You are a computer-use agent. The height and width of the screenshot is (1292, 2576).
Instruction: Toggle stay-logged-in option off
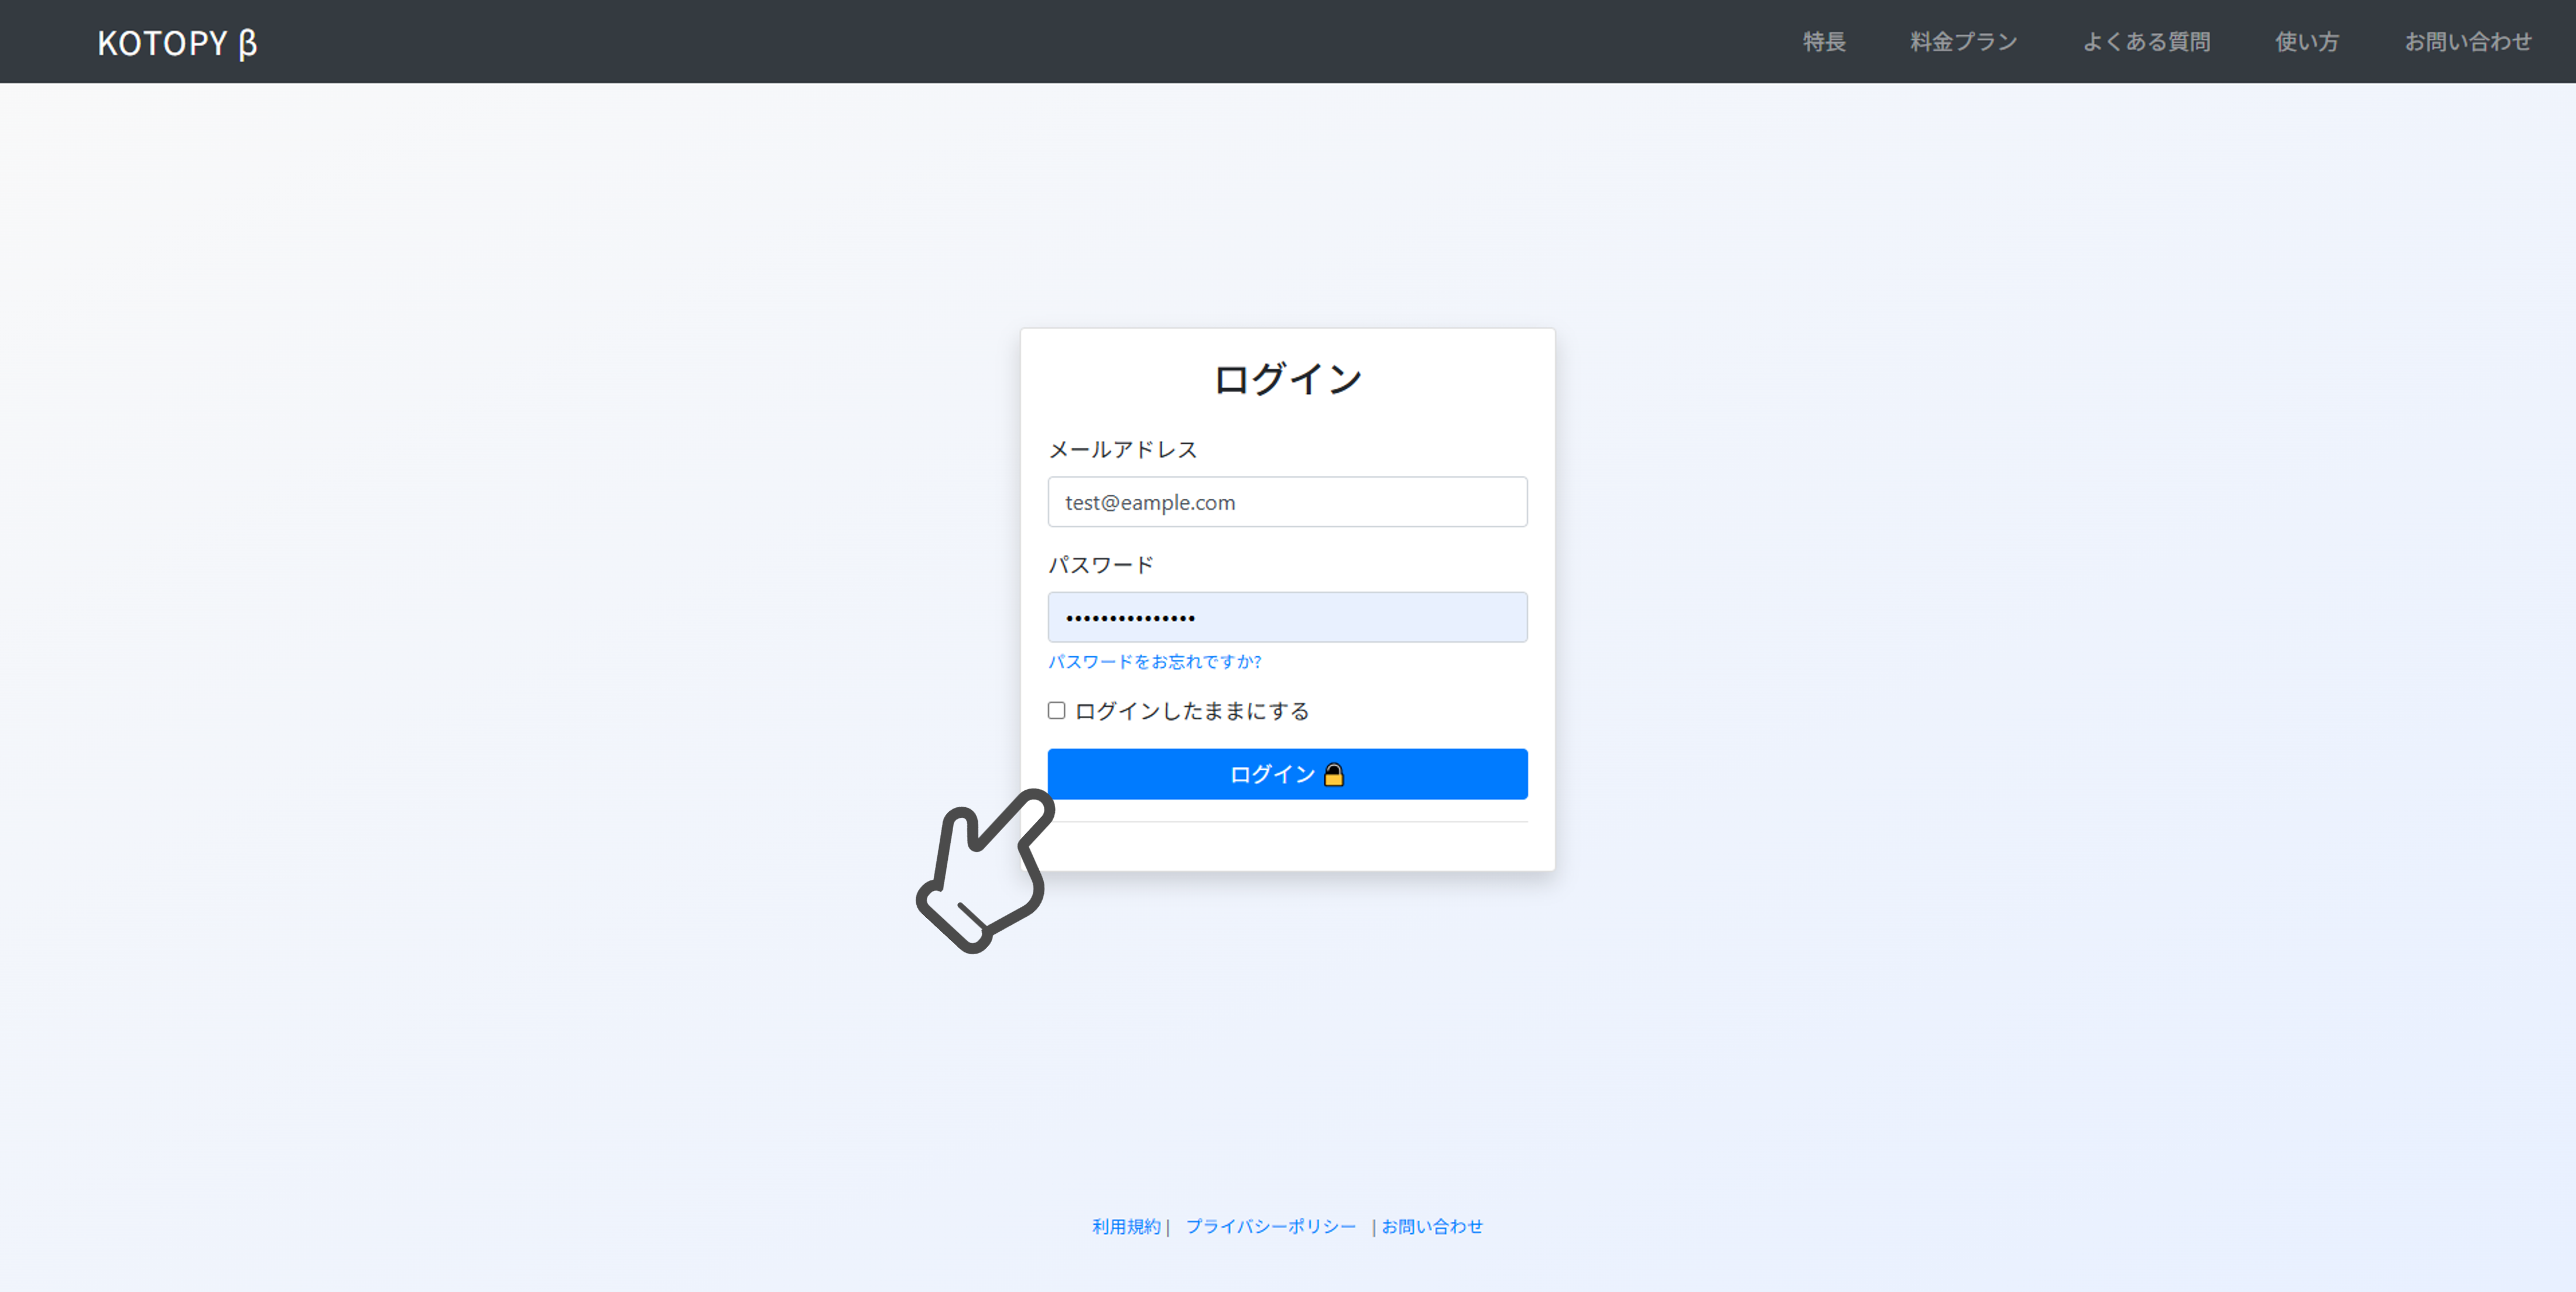pyautogui.click(x=1056, y=710)
